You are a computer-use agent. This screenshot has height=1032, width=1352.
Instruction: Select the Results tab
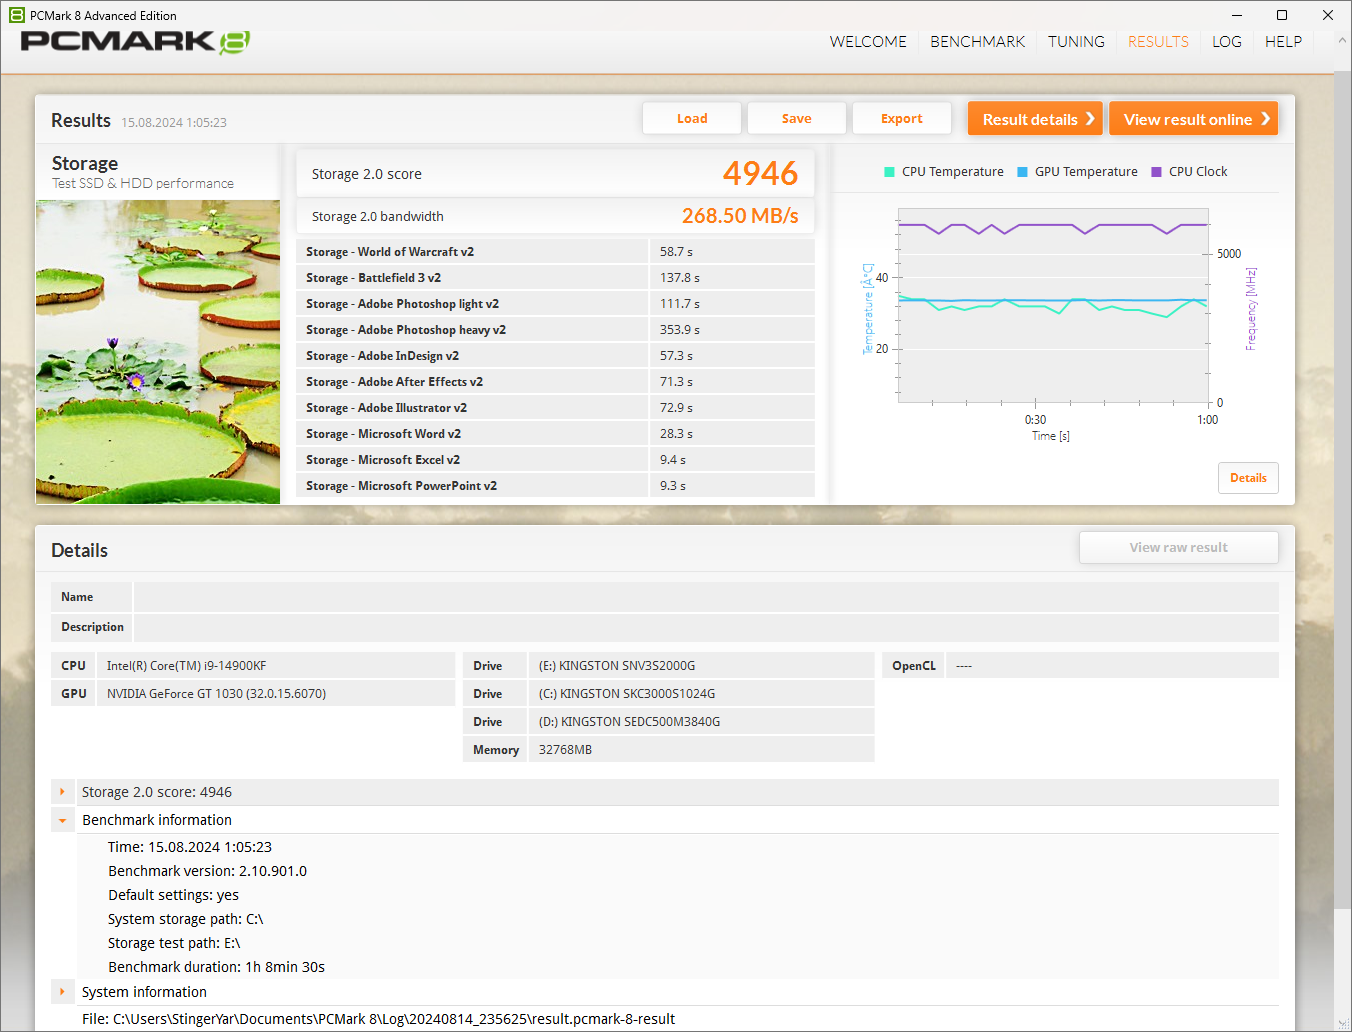click(1158, 42)
